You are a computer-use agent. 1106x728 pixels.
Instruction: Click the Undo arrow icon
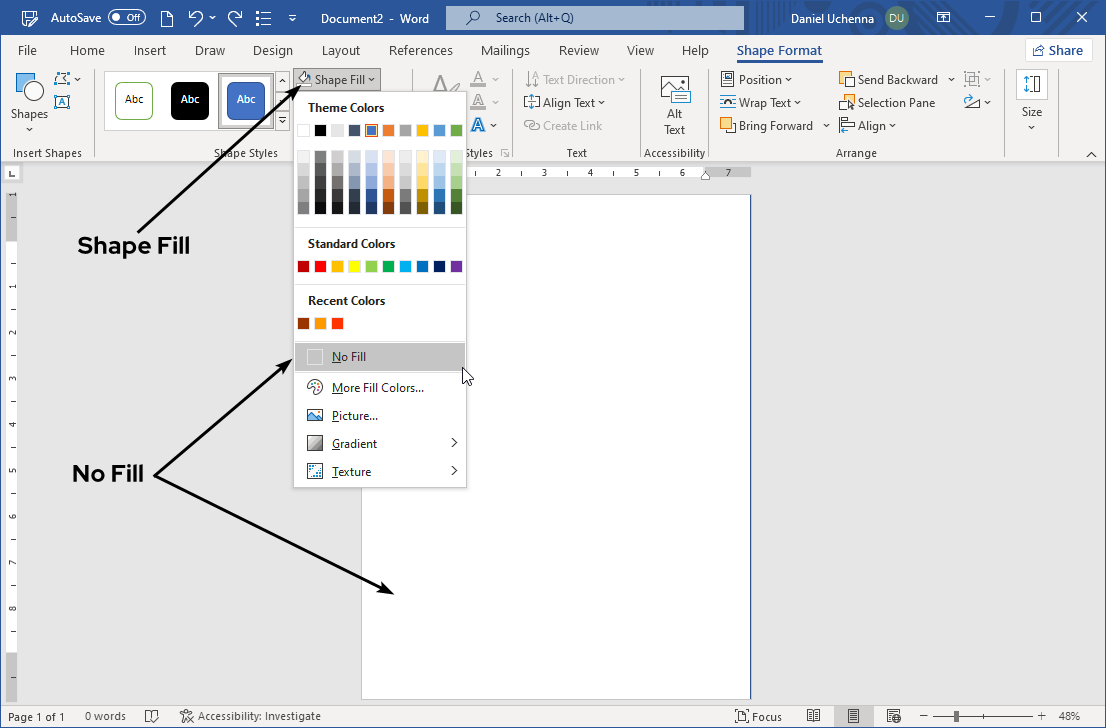(x=196, y=18)
